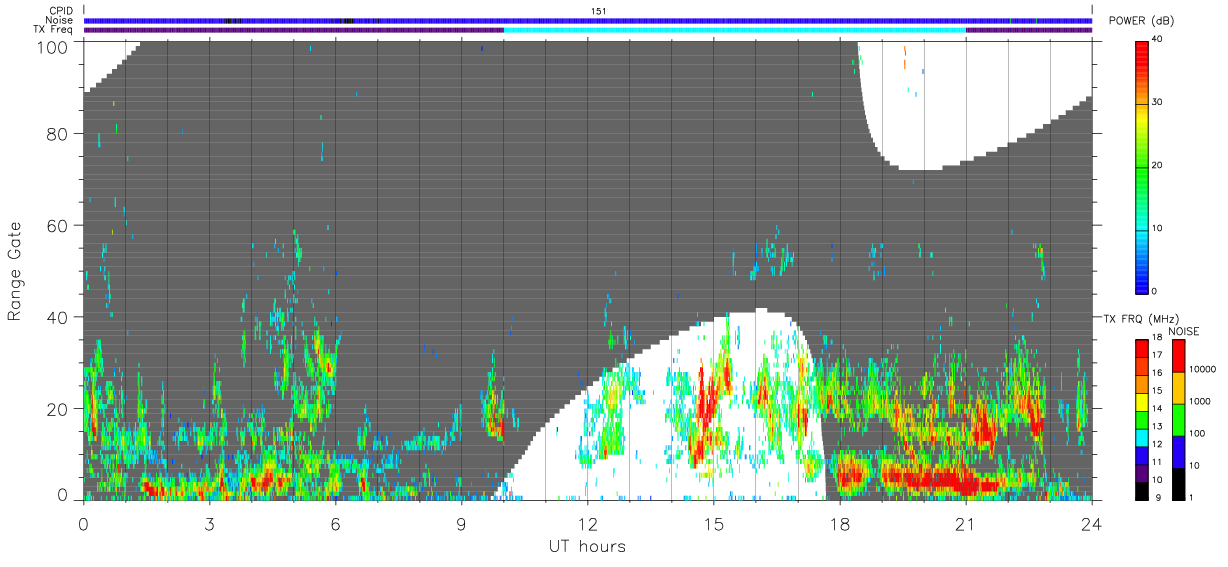Click the 10000 label on the noise scale
The width and height of the screenshot is (1228, 567).
(1203, 369)
